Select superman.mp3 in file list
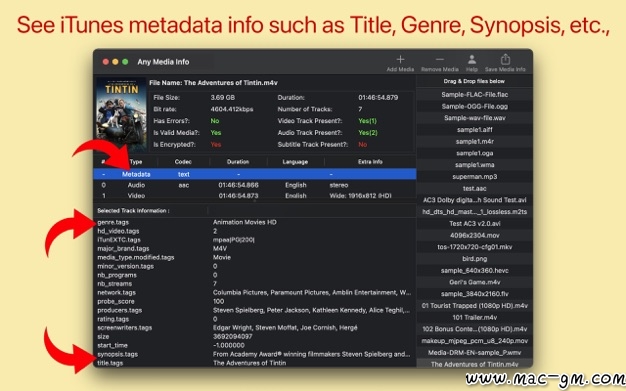626x391 pixels. coord(474,177)
